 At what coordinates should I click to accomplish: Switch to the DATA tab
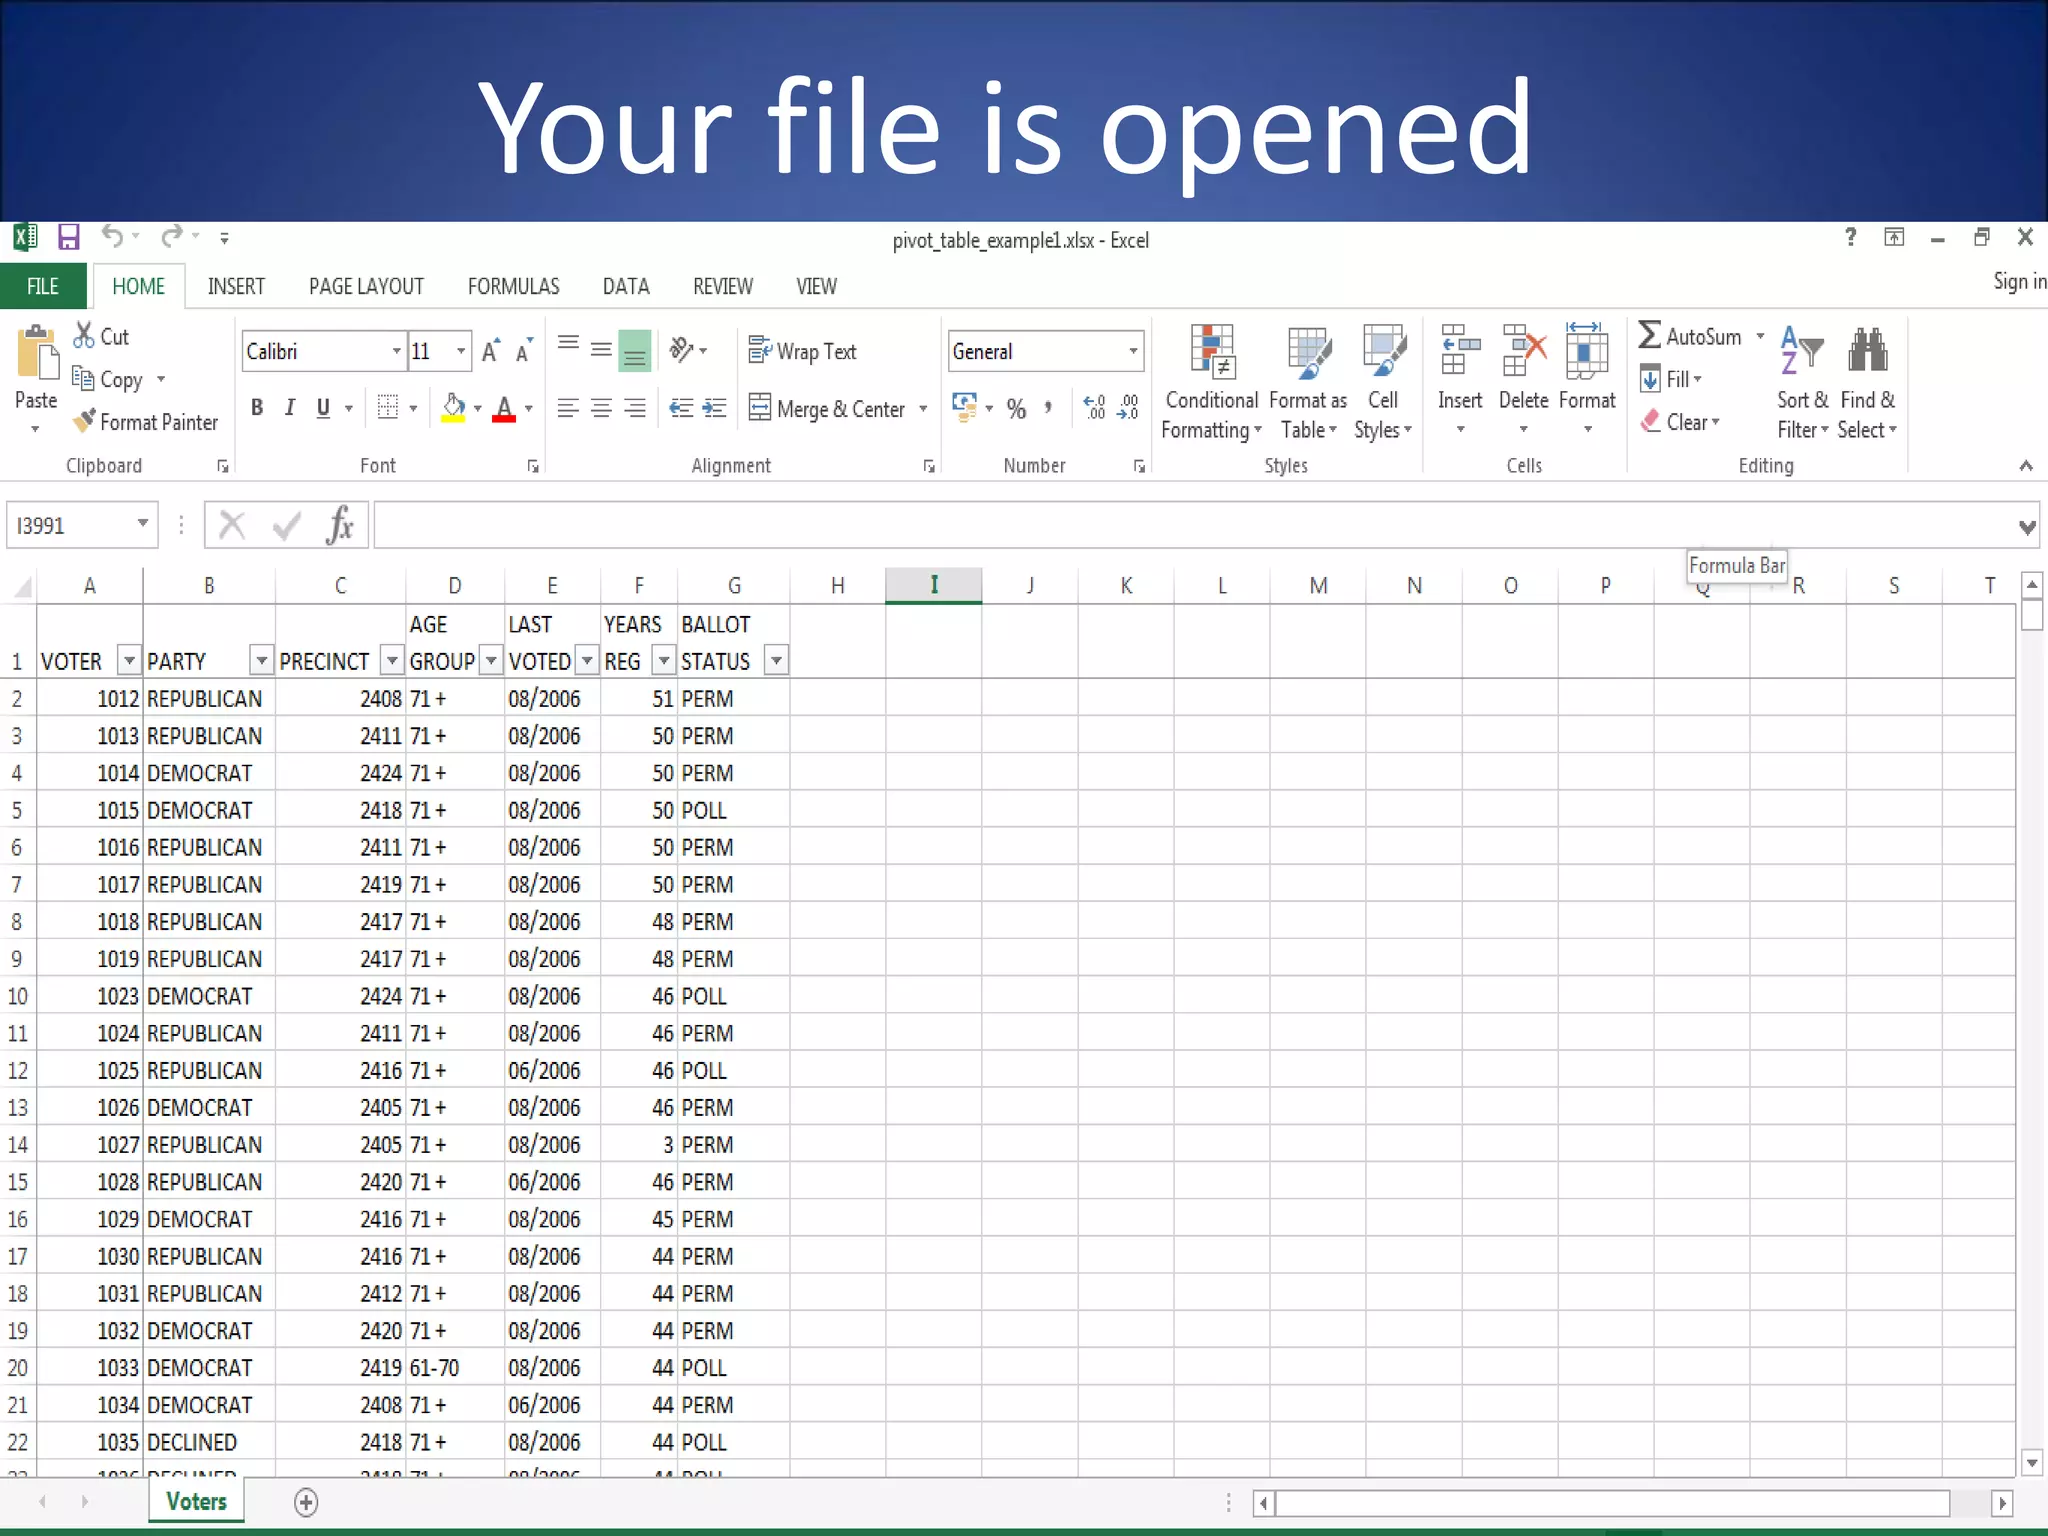click(x=626, y=286)
